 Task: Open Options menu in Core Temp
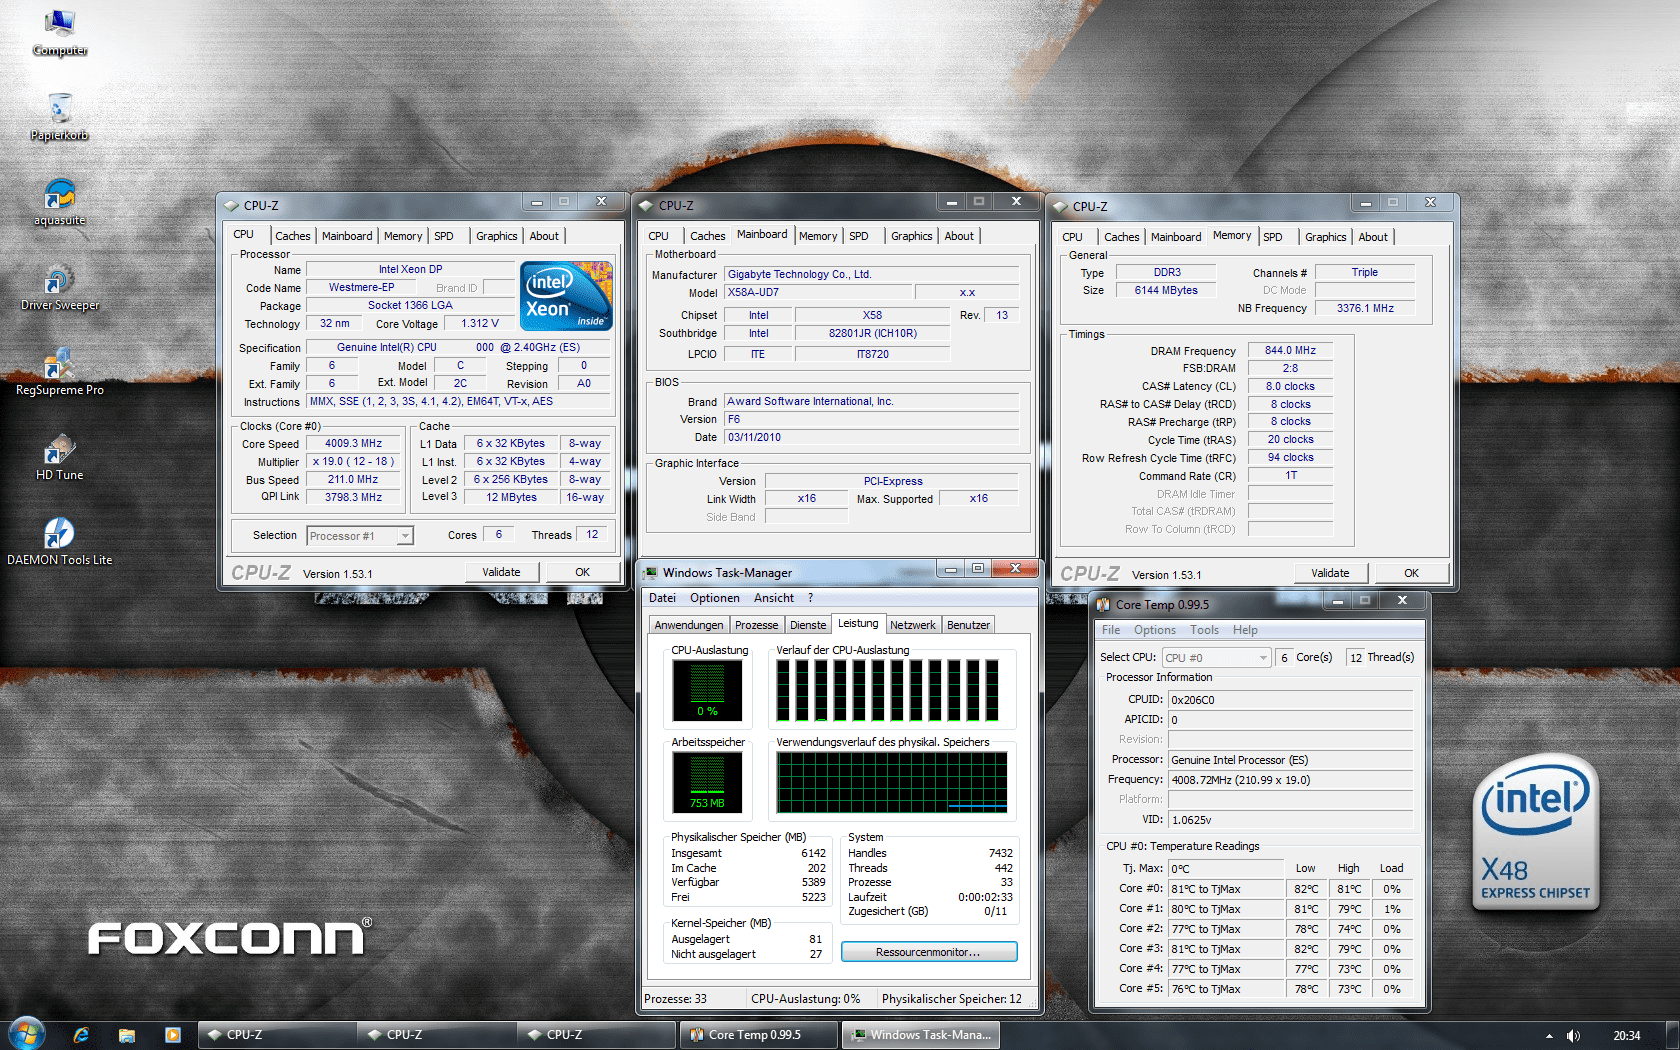tap(1155, 630)
